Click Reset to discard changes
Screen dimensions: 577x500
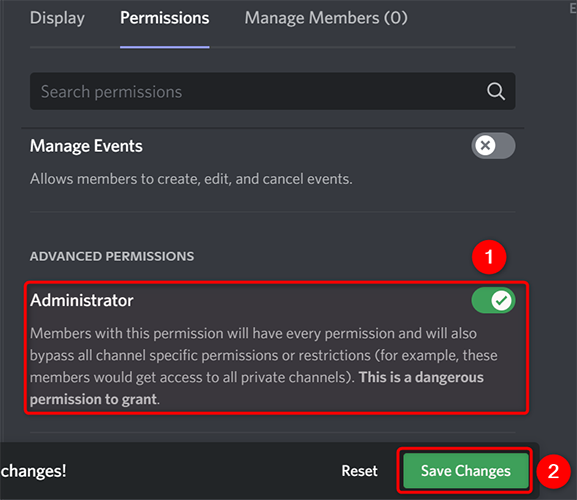coord(360,471)
